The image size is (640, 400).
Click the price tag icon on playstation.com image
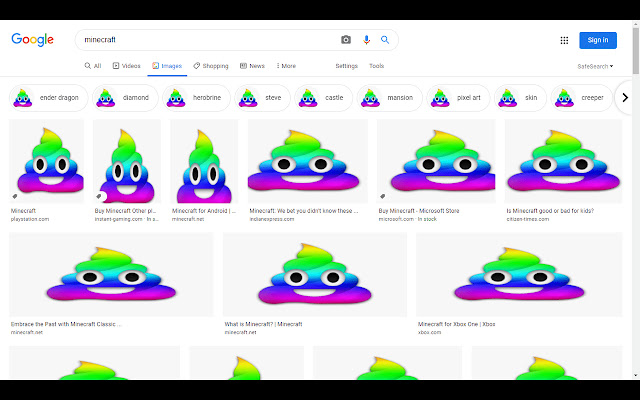point(15,196)
